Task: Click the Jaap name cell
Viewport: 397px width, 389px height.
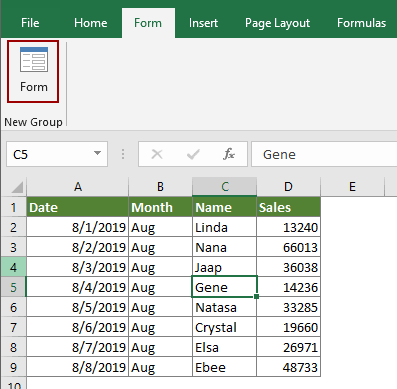Action: (224, 267)
